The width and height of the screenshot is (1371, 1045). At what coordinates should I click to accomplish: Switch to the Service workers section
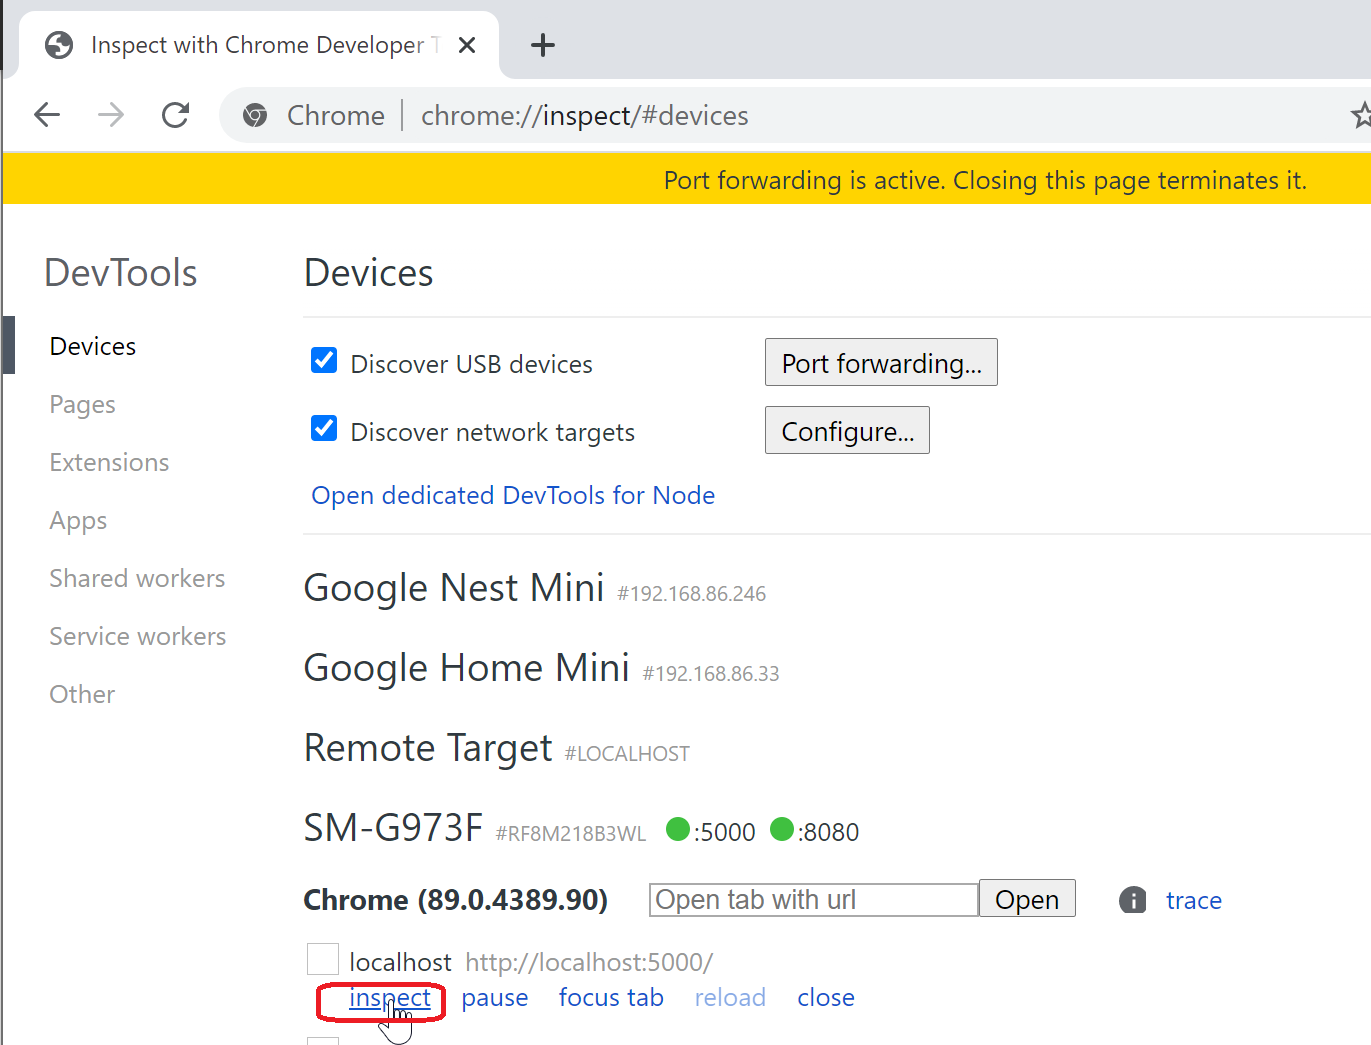137,636
